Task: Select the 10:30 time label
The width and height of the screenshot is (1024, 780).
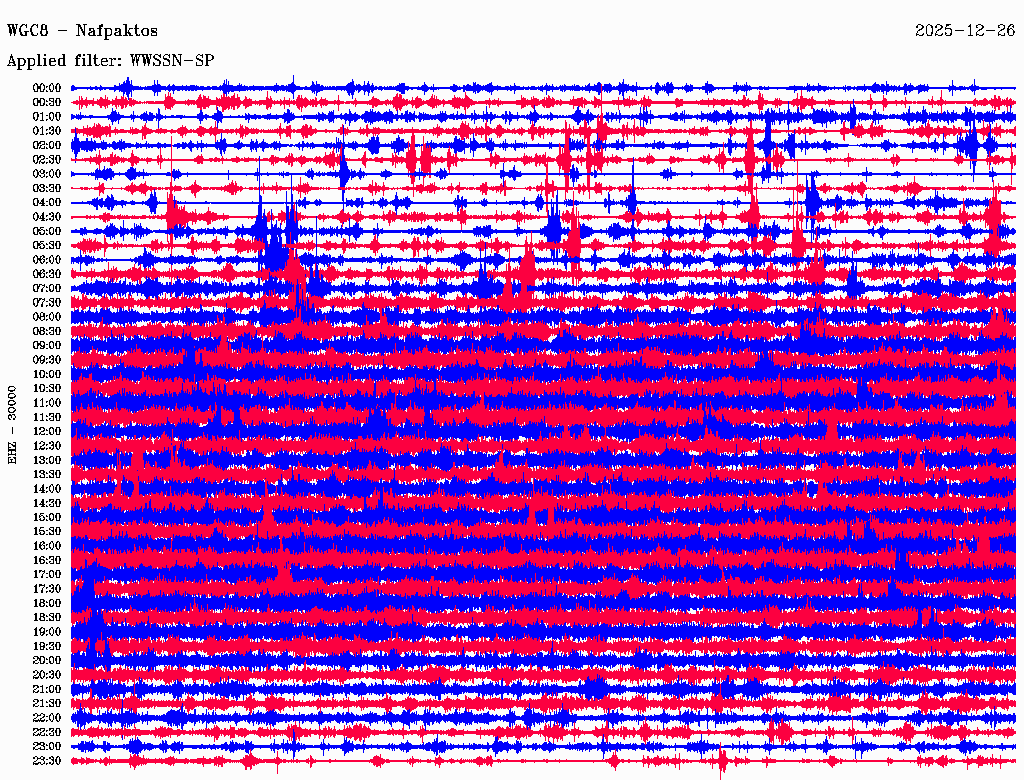Action: [x=47, y=389]
